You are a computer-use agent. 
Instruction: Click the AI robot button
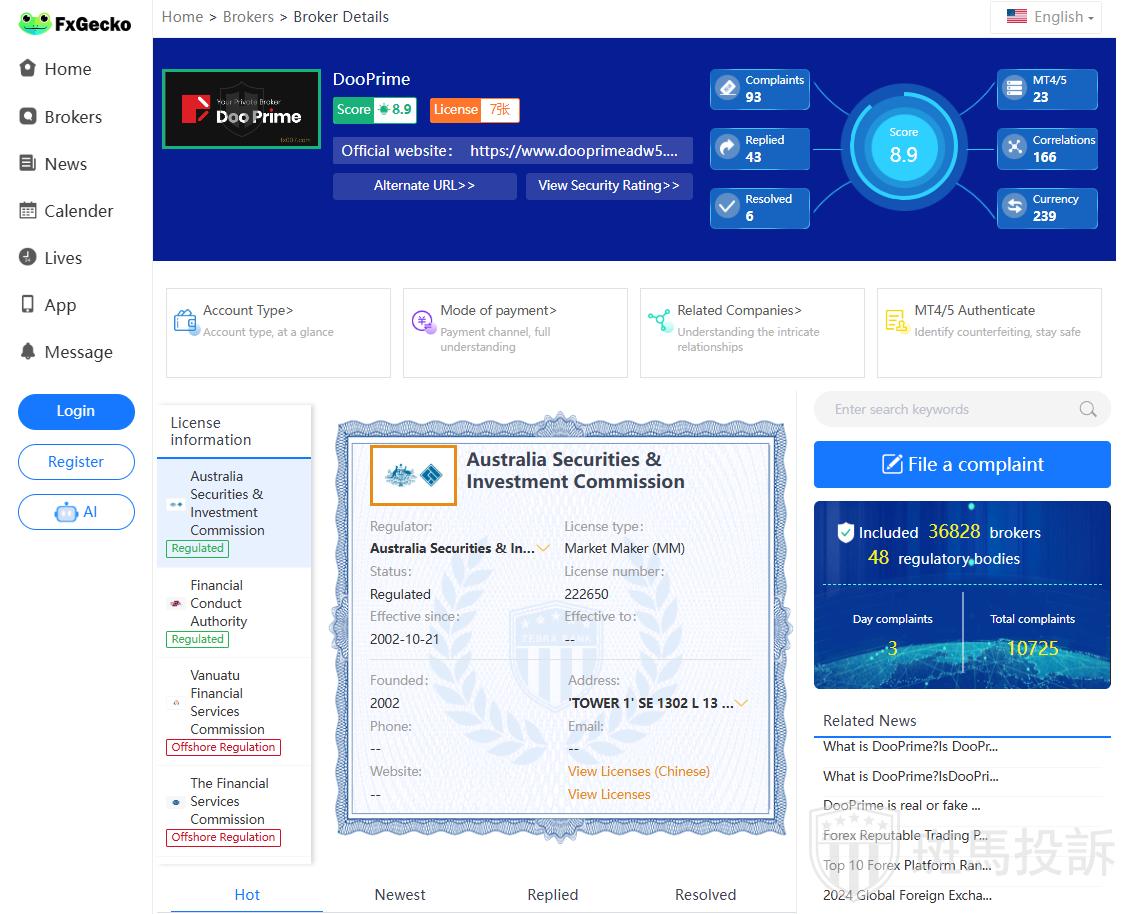coord(76,512)
